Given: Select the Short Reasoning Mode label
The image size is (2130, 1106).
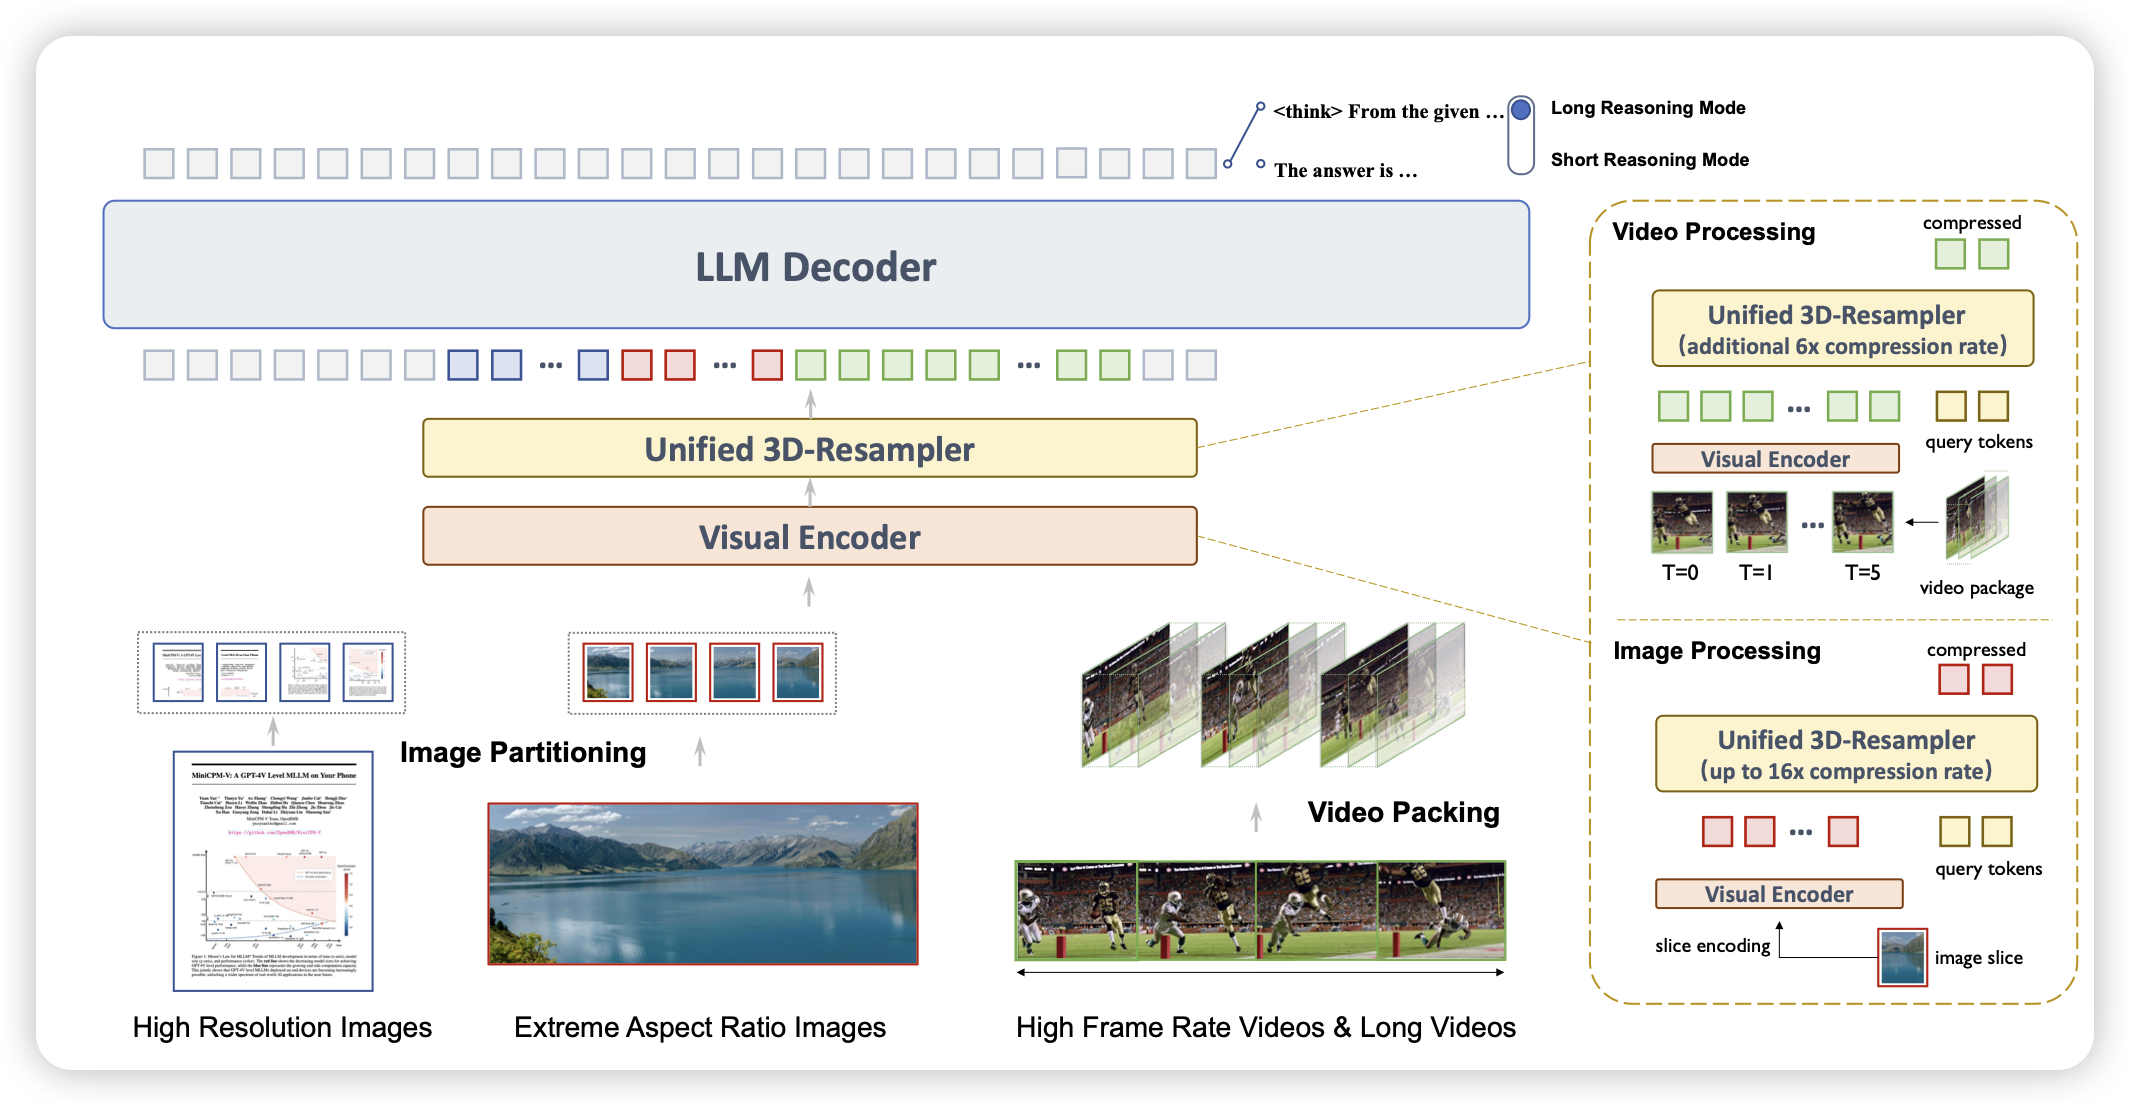Looking at the screenshot, I should click(x=1649, y=160).
